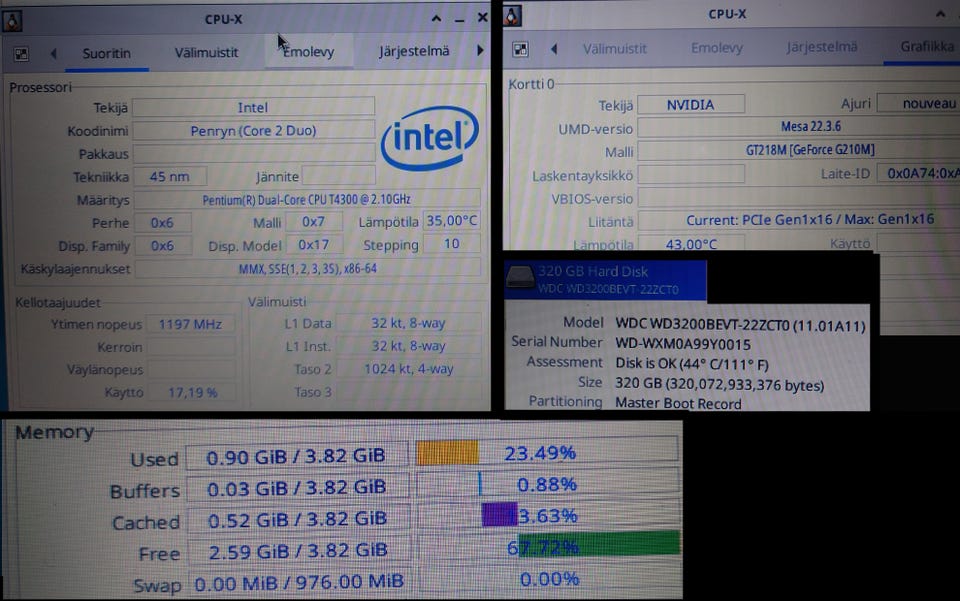The image size is (960, 601).
Task: Click the Käyttö value 17,19 %
Action: coord(193,392)
